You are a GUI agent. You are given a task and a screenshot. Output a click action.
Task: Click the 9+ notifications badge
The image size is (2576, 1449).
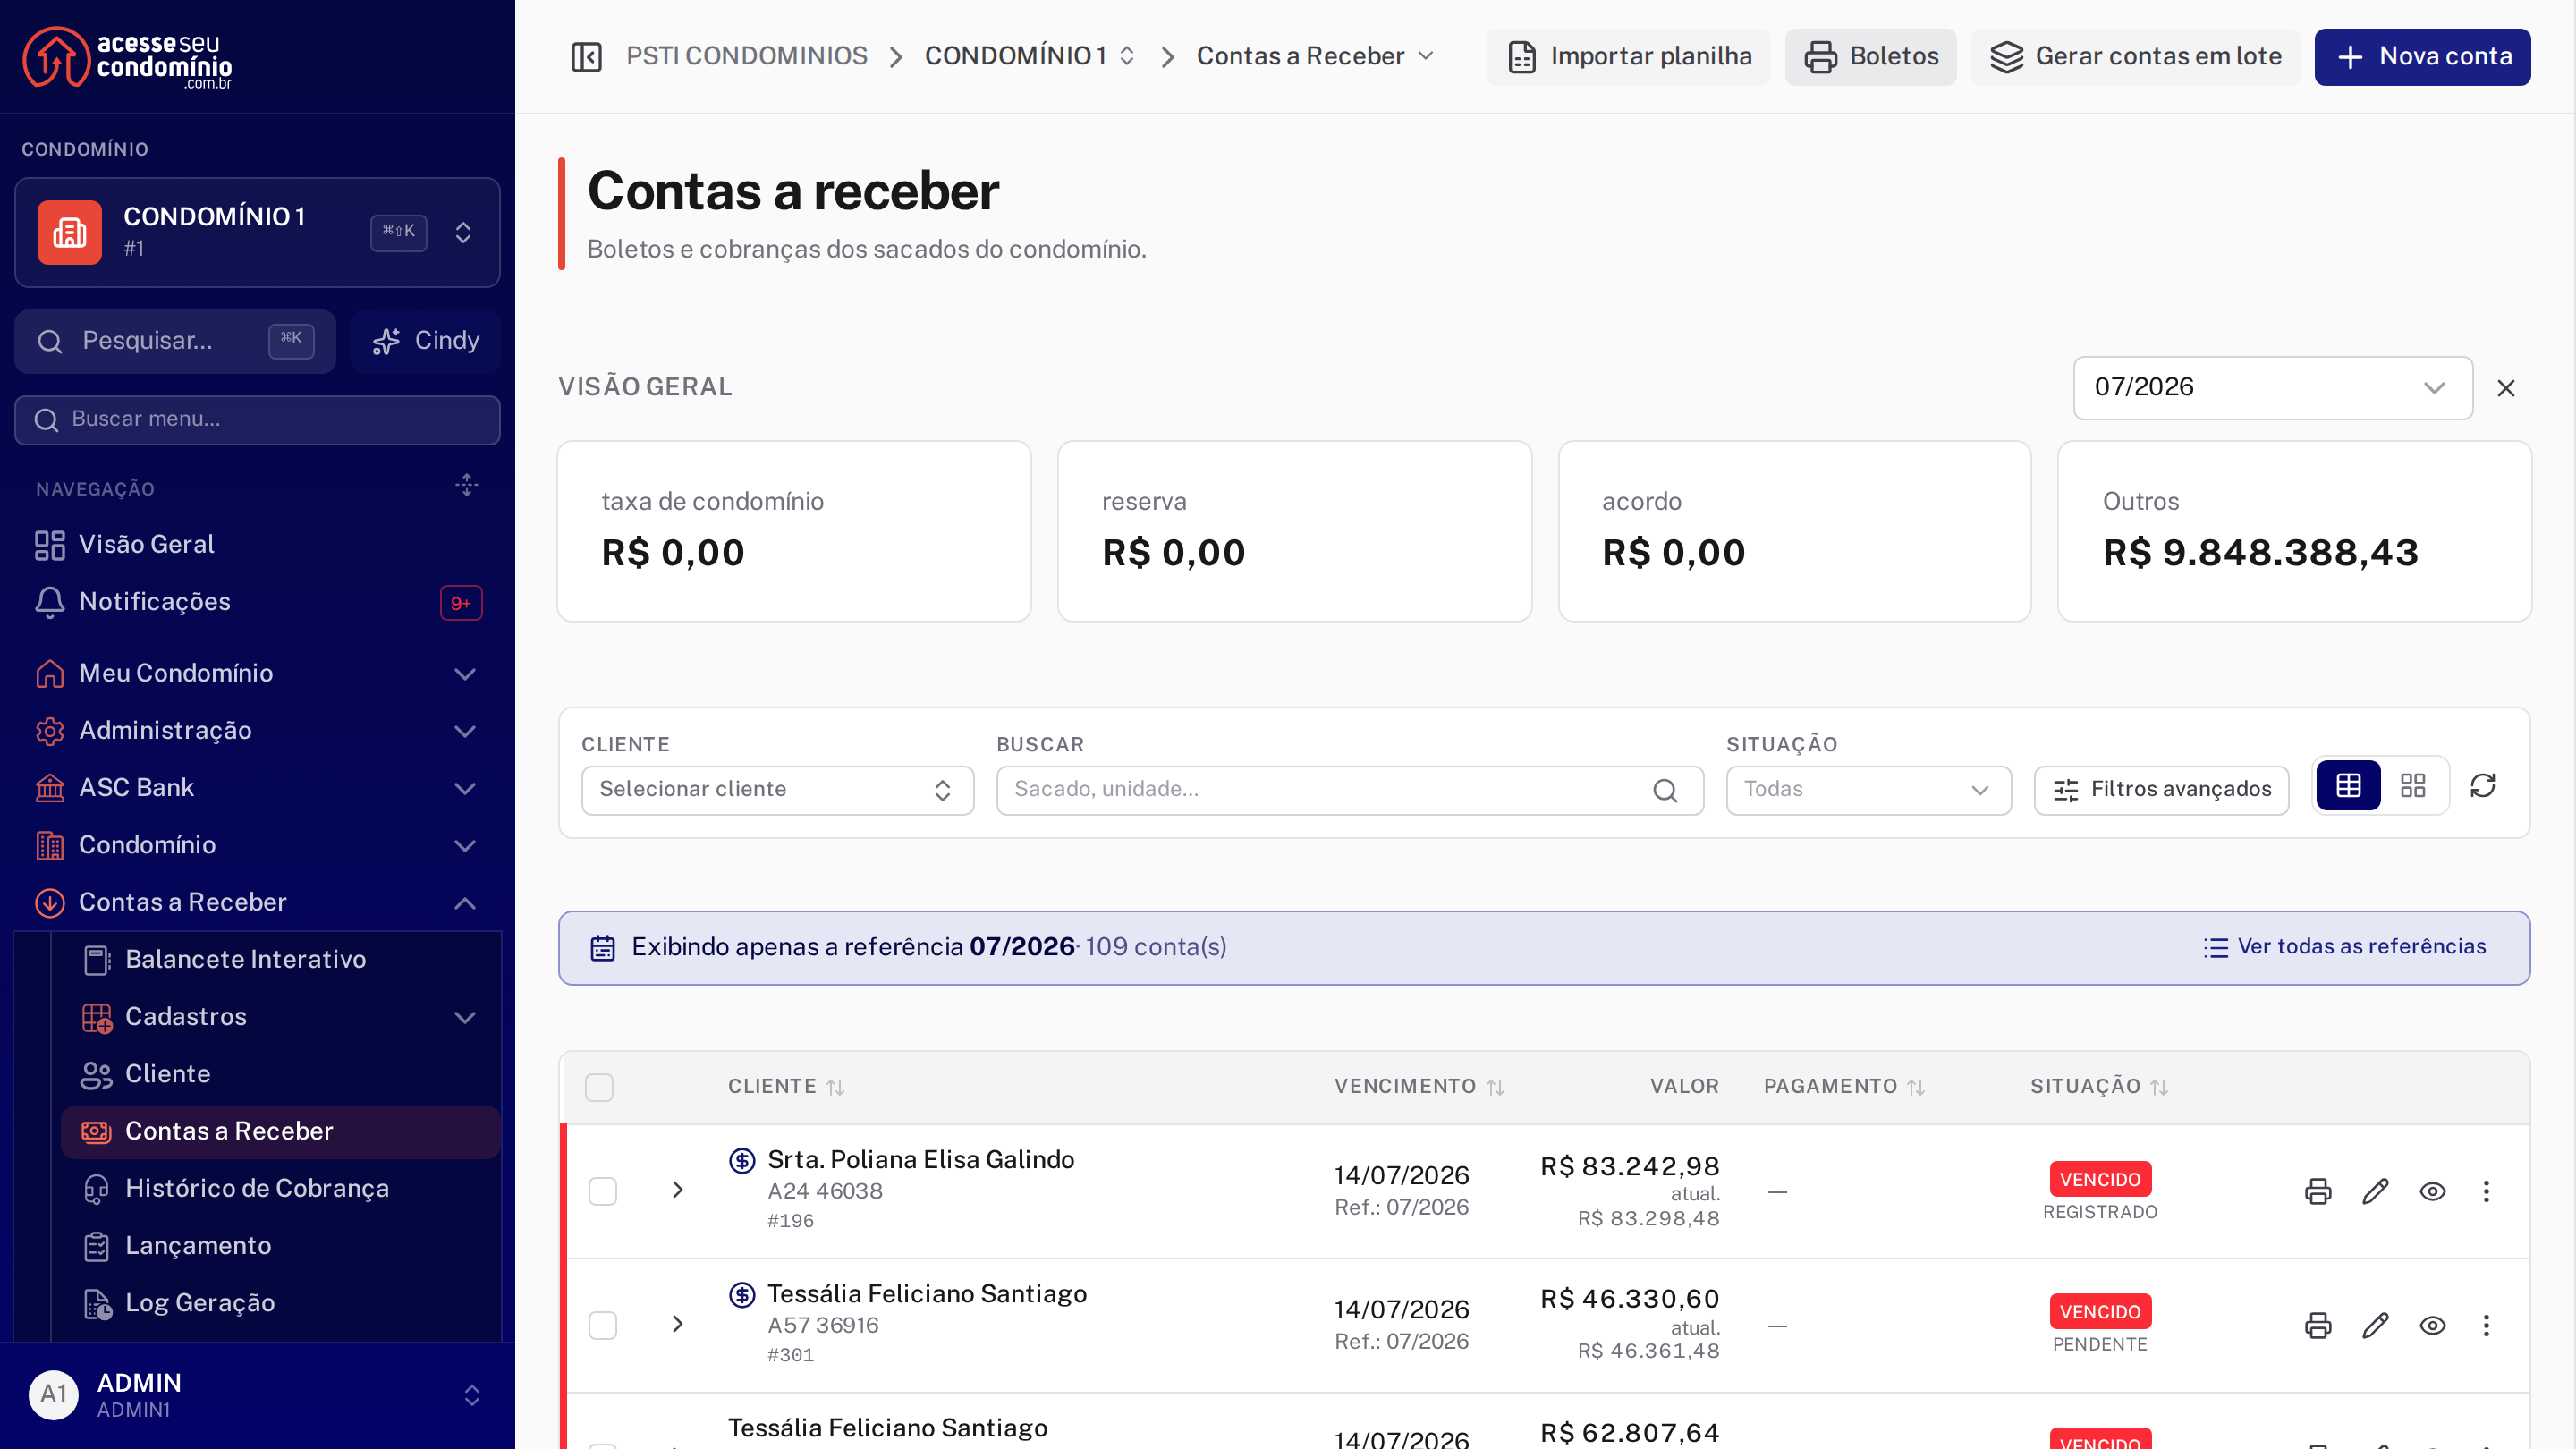click(x=461, y=603)
